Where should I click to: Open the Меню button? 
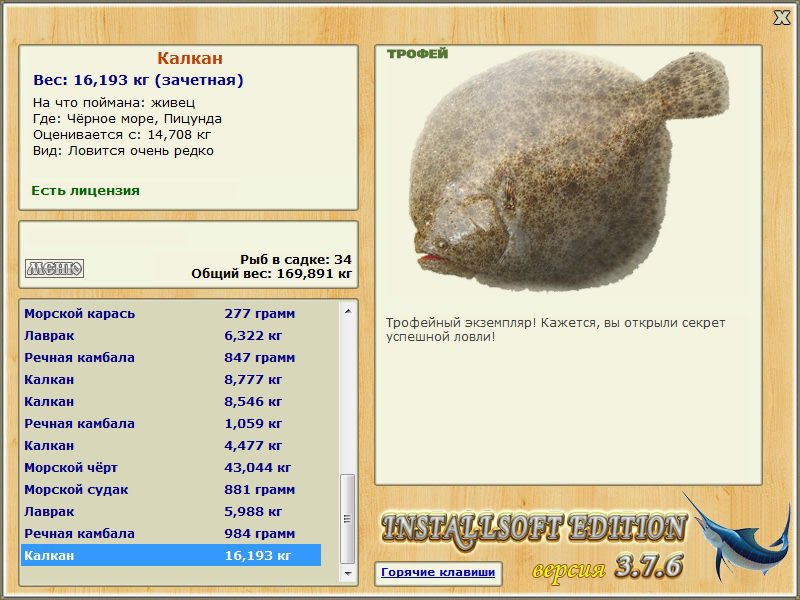coord(55,268)
